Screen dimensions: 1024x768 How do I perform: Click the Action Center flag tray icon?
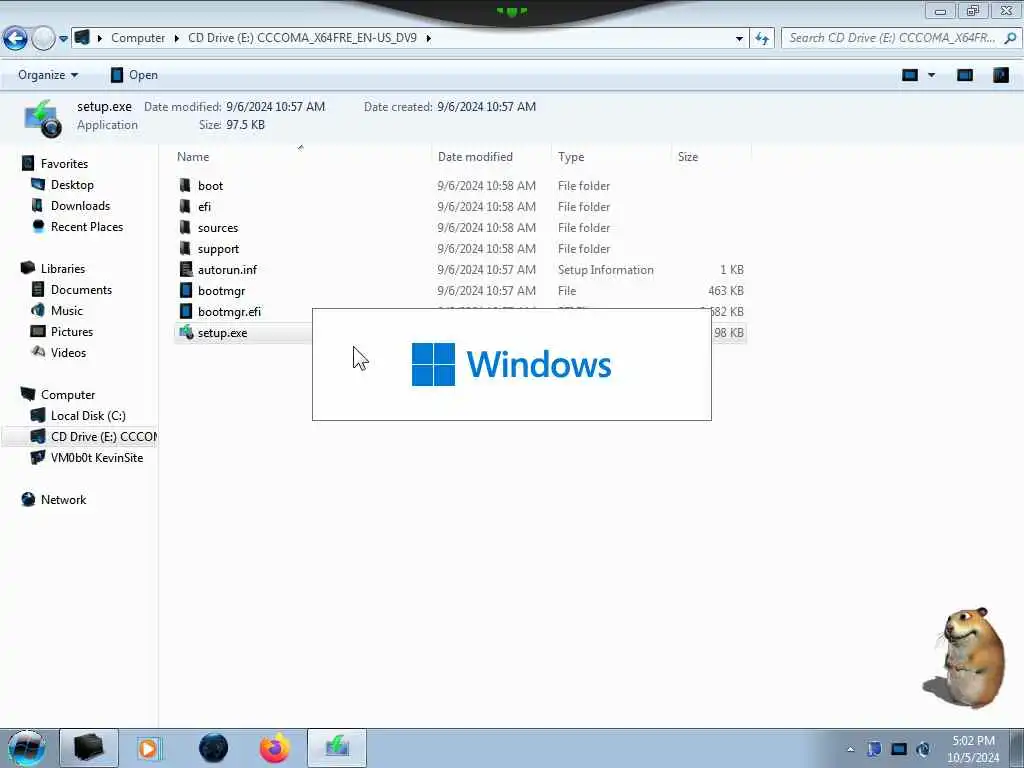pyautogui.click(x=874, y=749)
